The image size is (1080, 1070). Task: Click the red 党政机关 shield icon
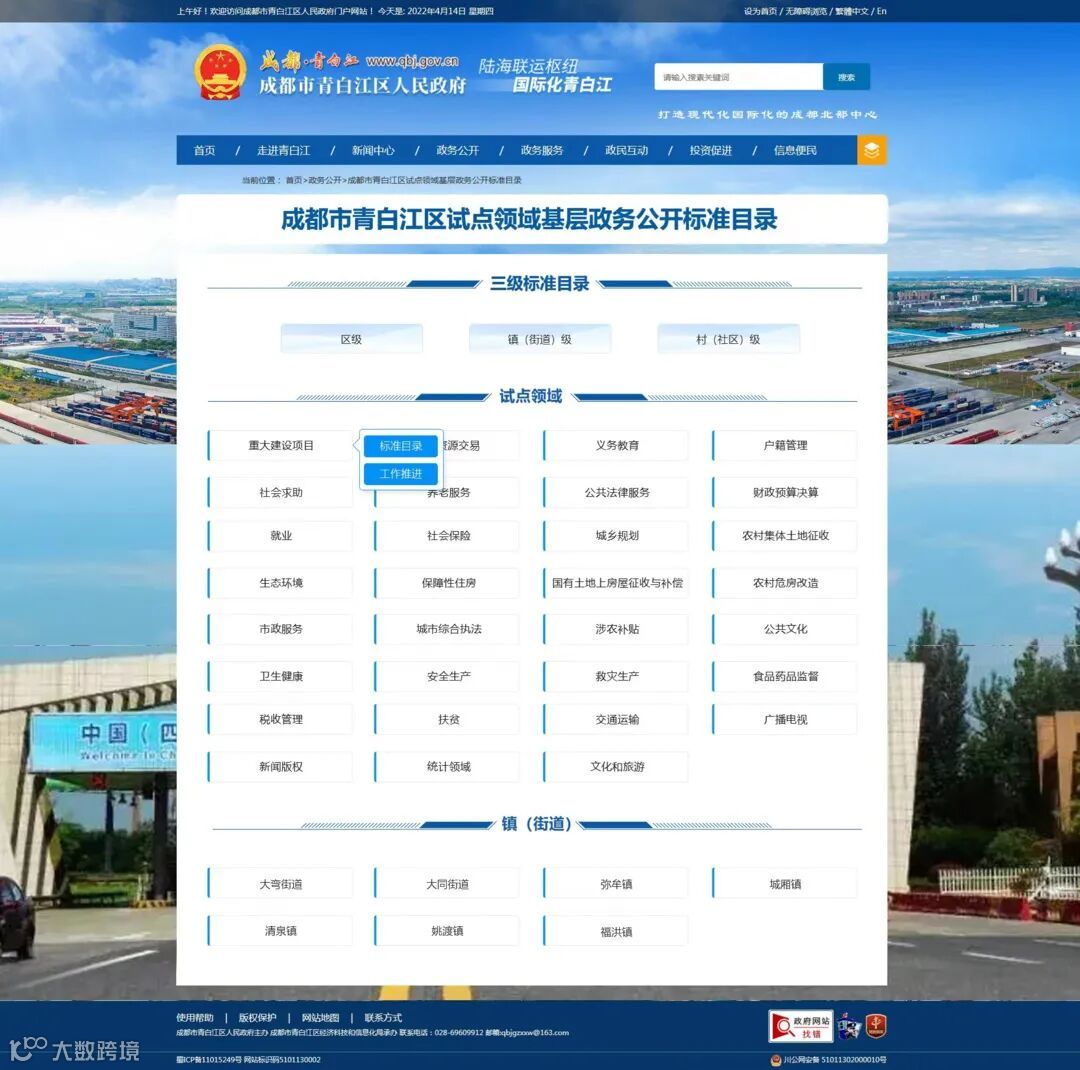coord(875,1026)
